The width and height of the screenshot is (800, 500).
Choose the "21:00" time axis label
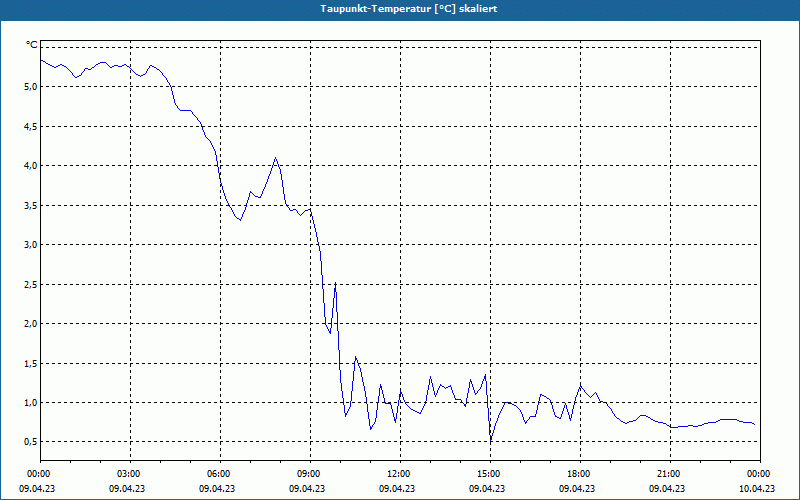point(670,474)
